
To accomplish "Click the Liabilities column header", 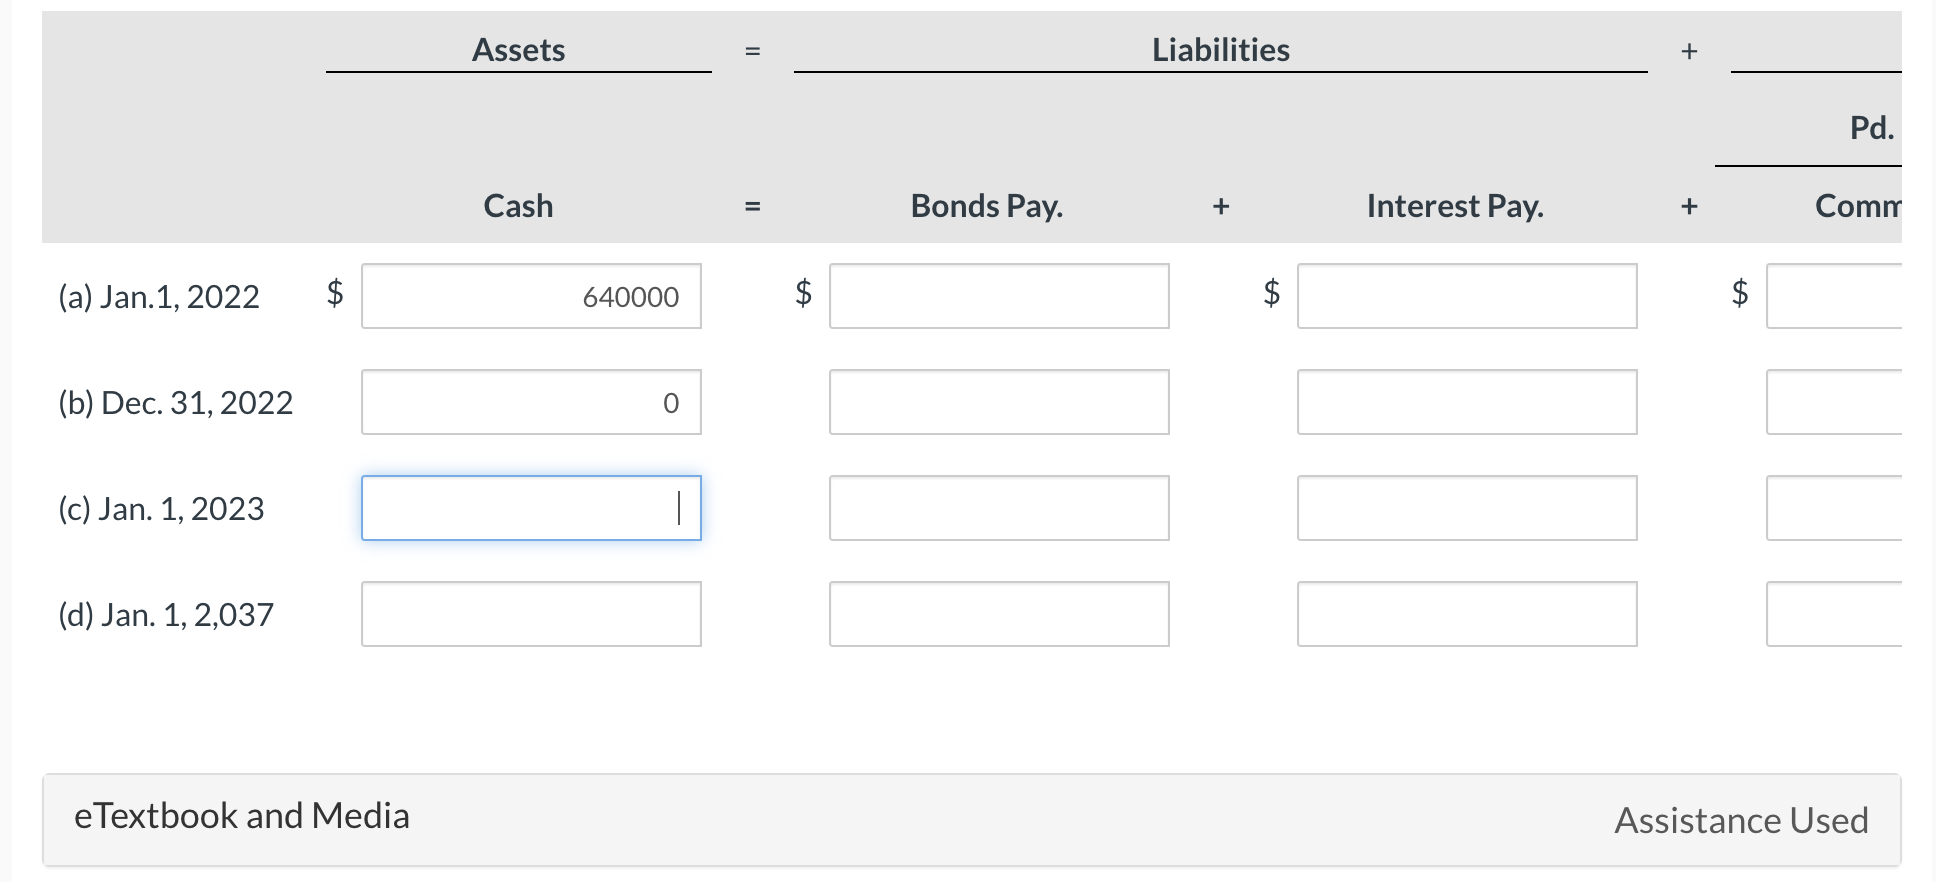I will (x=1220, y=49).
